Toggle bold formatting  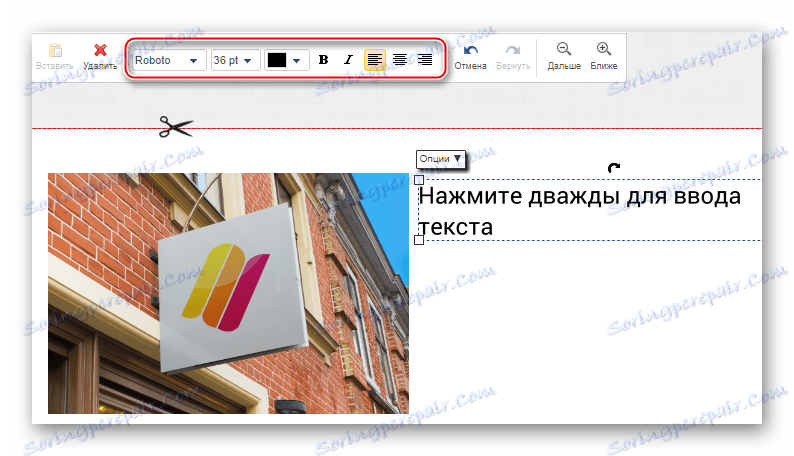click(324, 60)
